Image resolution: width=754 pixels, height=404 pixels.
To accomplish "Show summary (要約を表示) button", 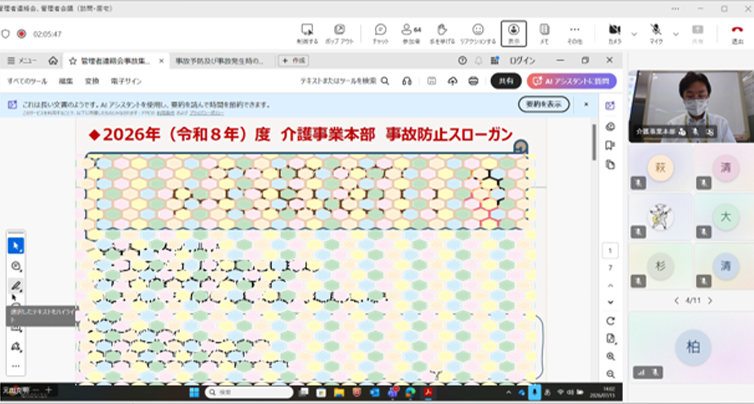I will point(544,104).
